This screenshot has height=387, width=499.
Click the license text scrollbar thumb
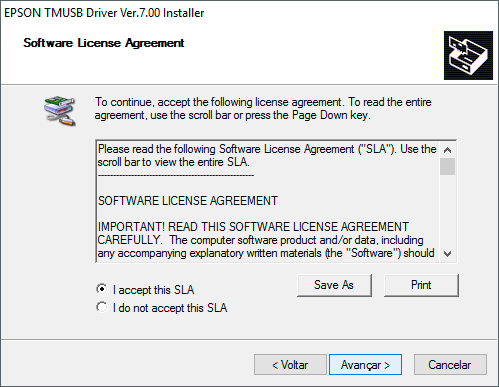click(x=448, y=166)
